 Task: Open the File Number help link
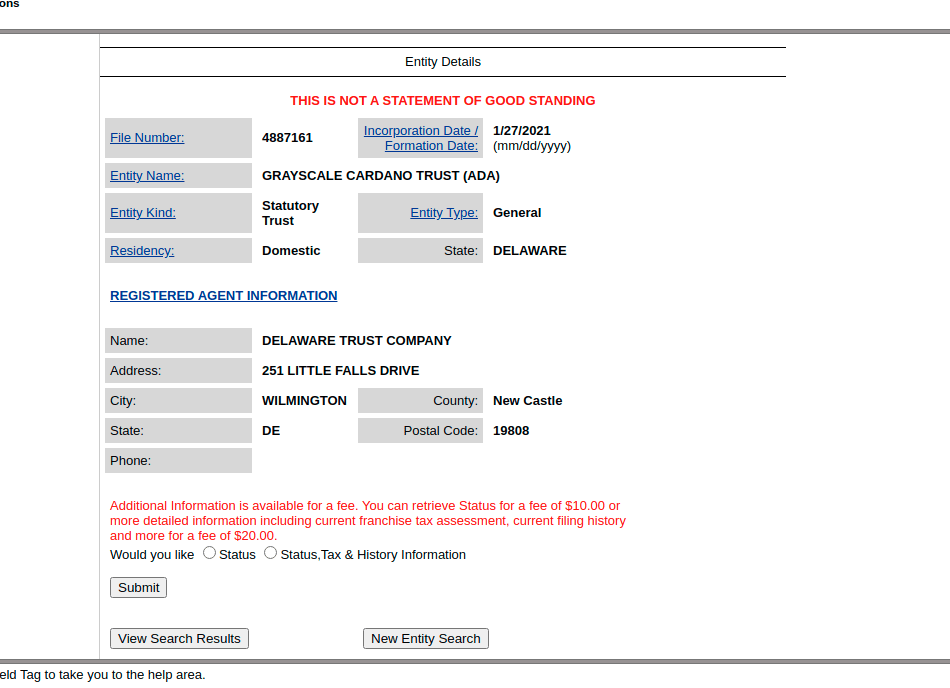pyautogui.click(x=147, y=138)
